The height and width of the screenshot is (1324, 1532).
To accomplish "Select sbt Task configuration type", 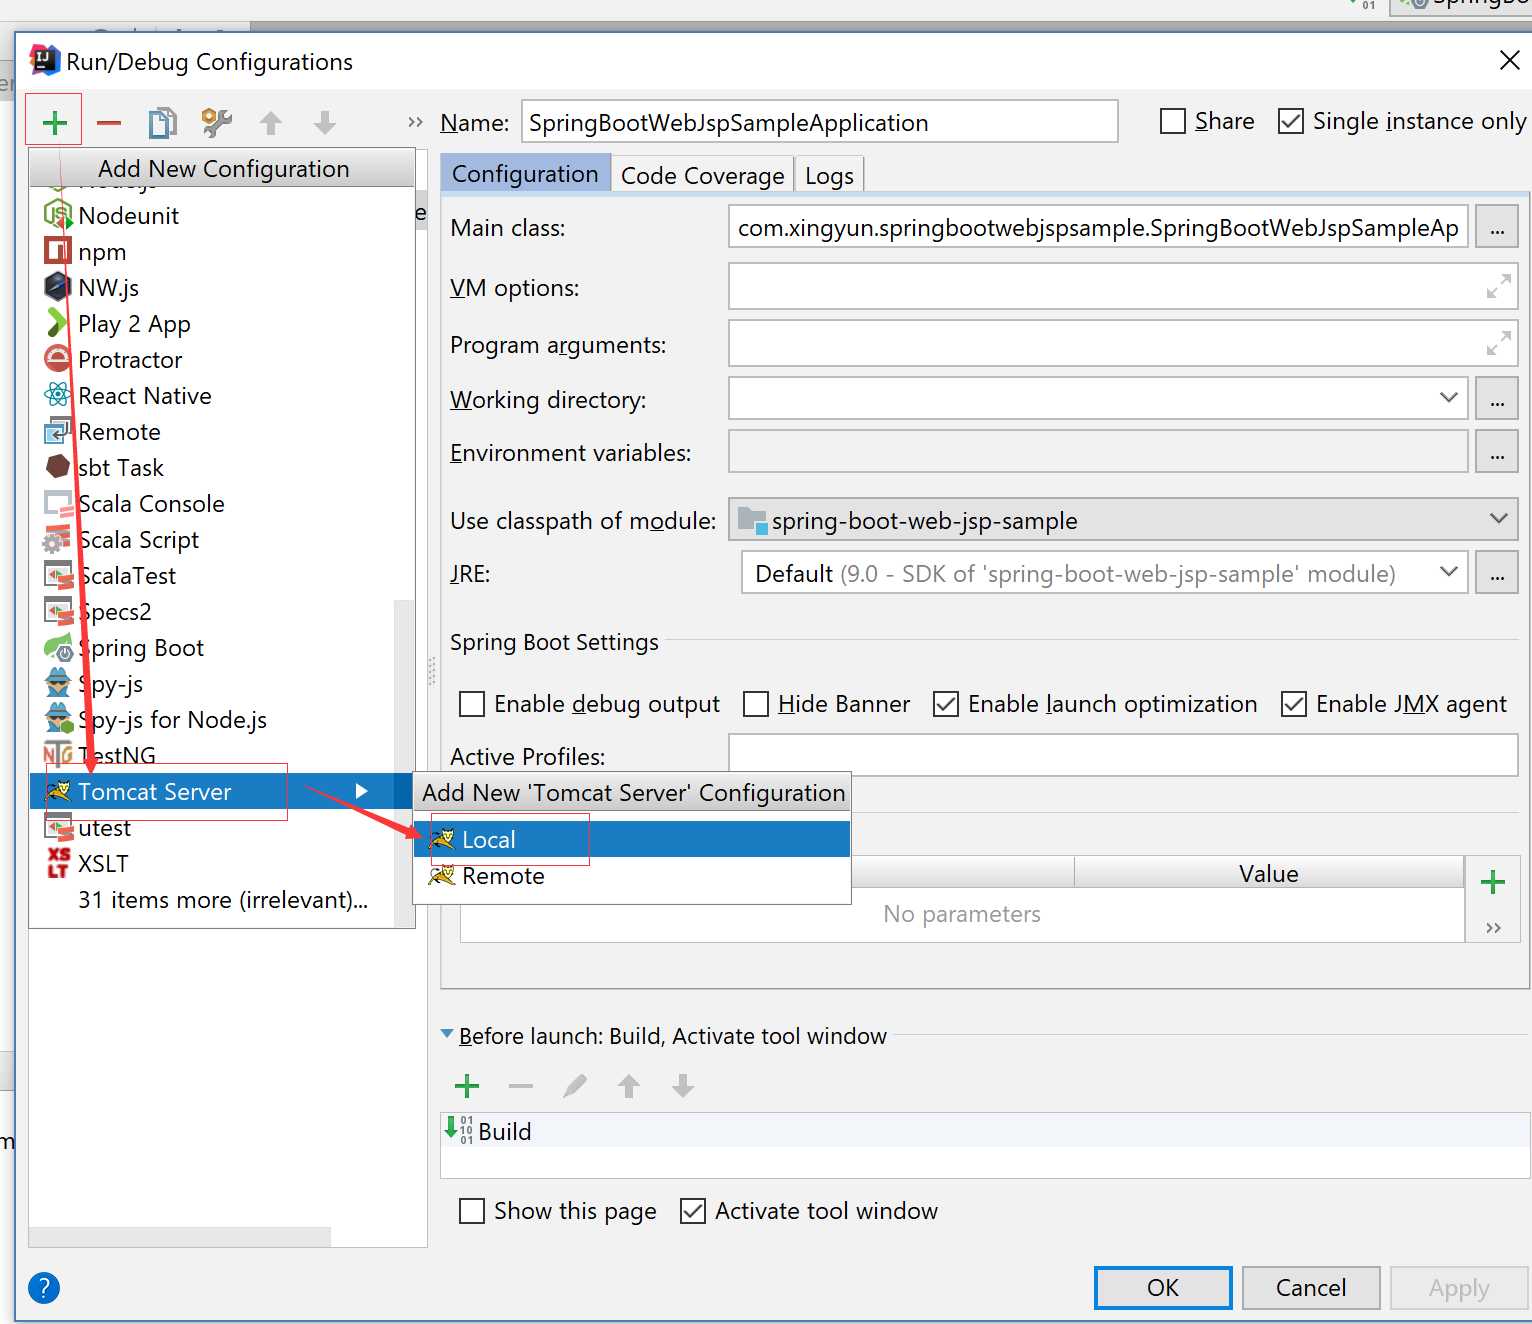I will 222,468.
